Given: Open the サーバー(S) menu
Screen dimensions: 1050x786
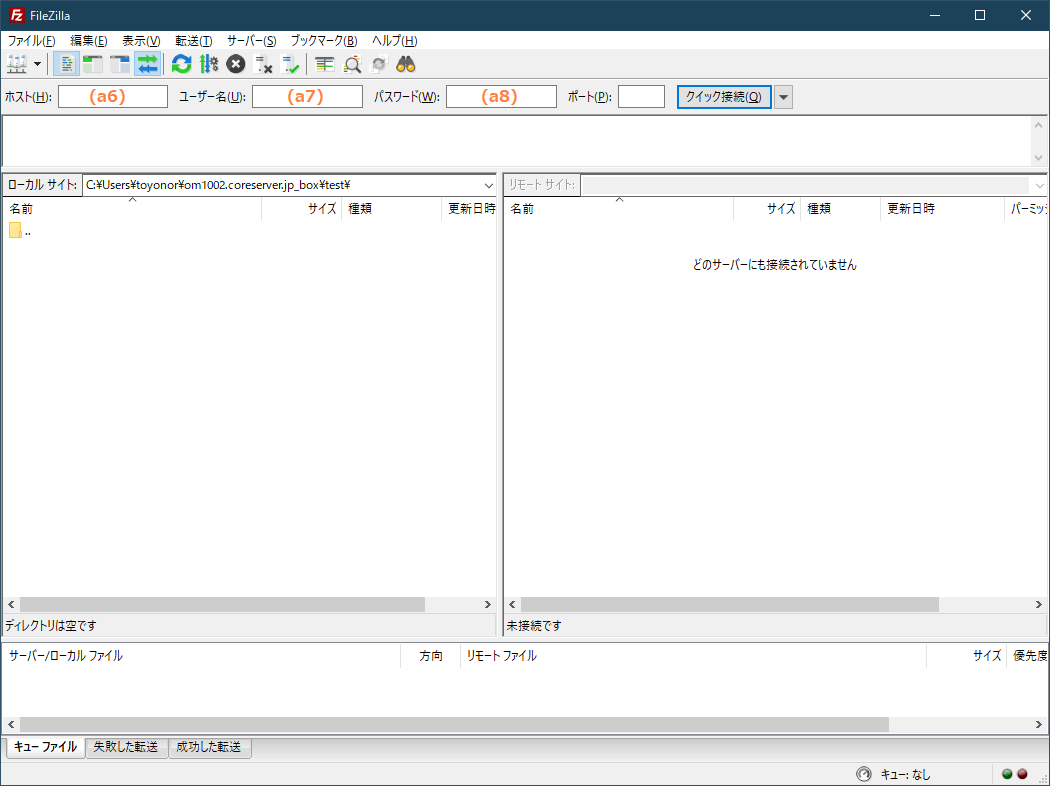Looking at the screenshot, I should [252, 41].
